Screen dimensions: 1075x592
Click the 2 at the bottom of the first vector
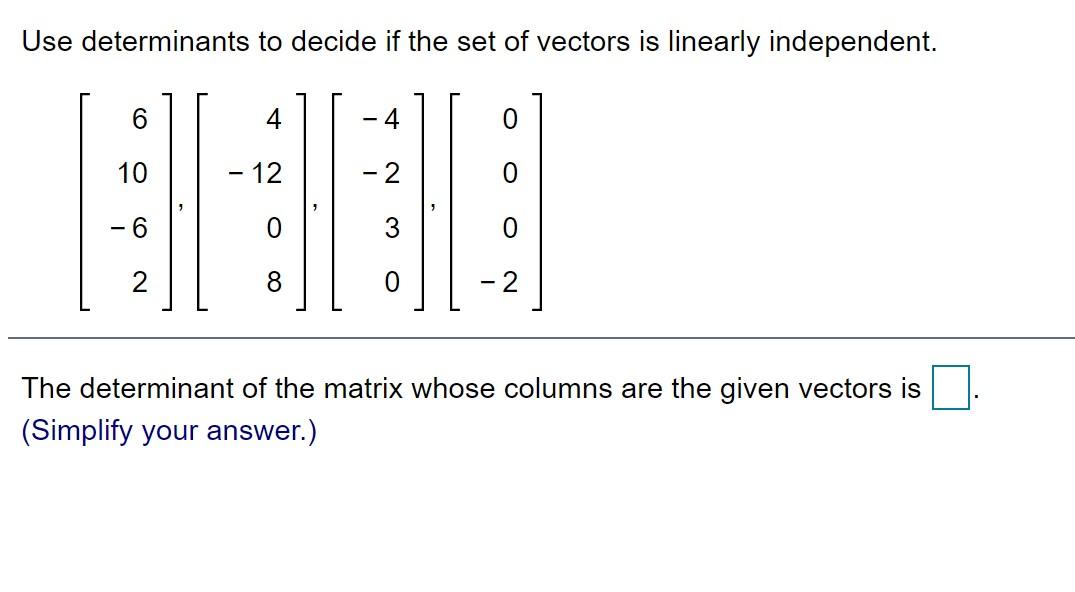140,283
